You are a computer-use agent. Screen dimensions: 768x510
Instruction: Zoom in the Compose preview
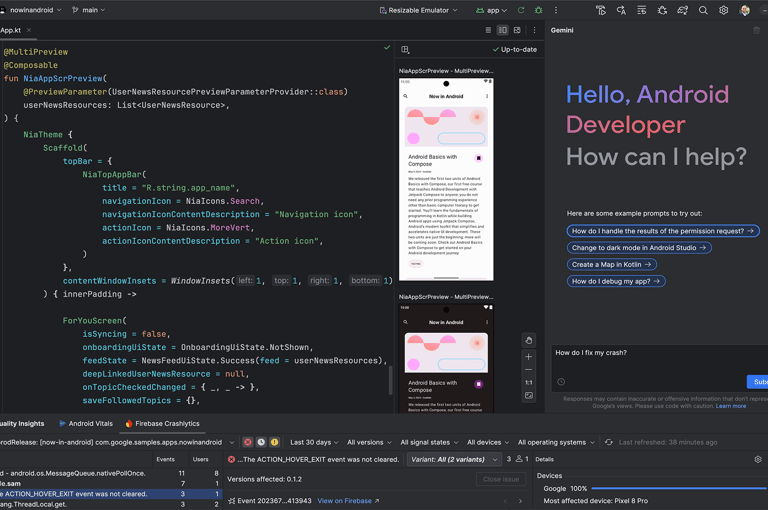(529, 356)
